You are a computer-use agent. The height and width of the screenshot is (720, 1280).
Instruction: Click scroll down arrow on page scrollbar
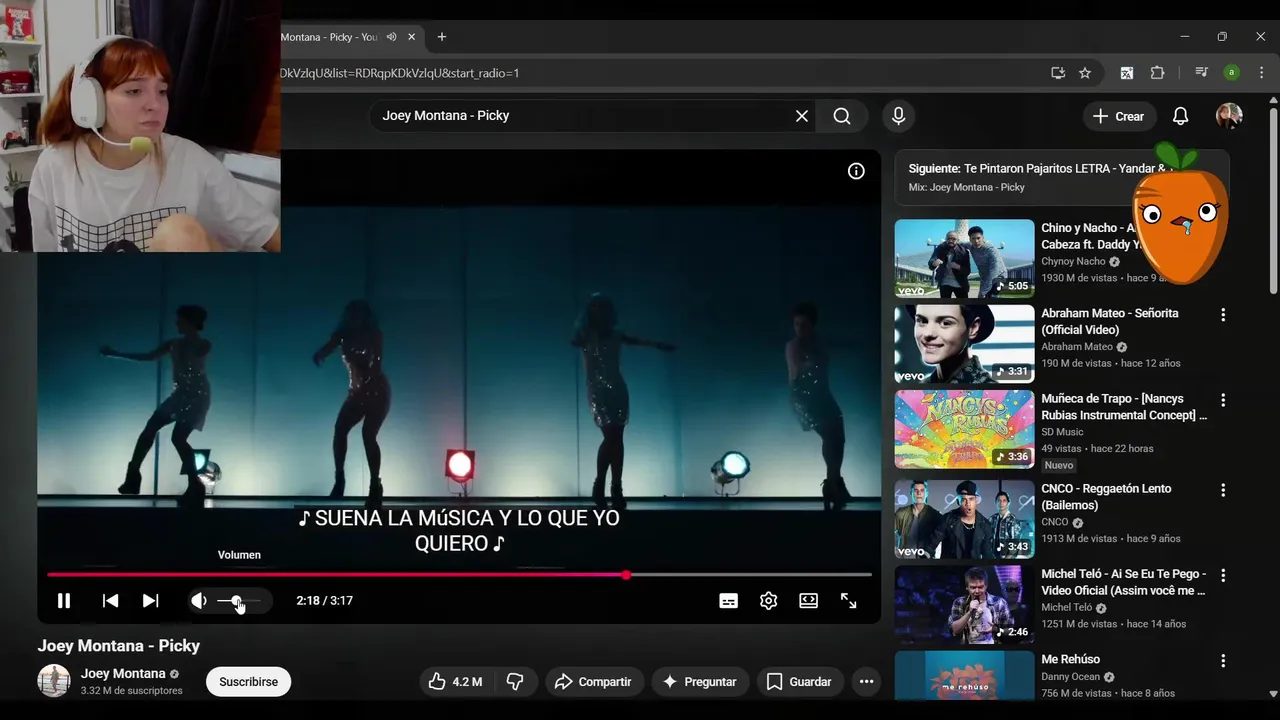(x=1273, y=693)
